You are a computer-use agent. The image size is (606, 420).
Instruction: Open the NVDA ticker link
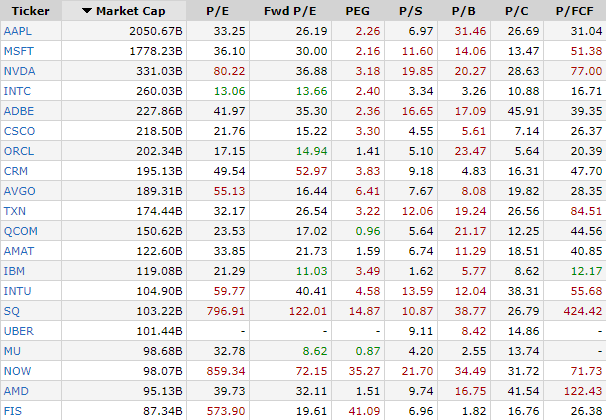tap(19, 71)
